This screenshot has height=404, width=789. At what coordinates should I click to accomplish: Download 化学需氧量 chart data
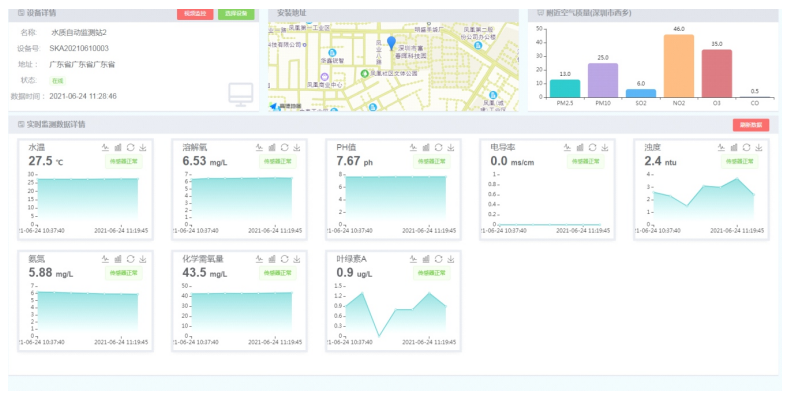point(298,259)
